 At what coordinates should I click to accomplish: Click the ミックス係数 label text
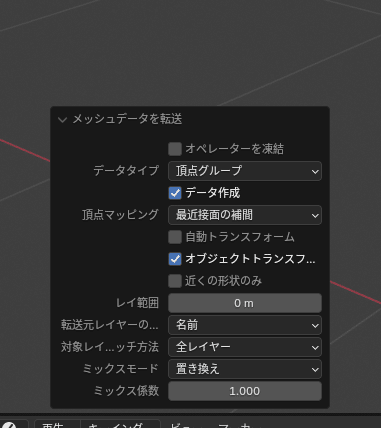click(126, 391)
